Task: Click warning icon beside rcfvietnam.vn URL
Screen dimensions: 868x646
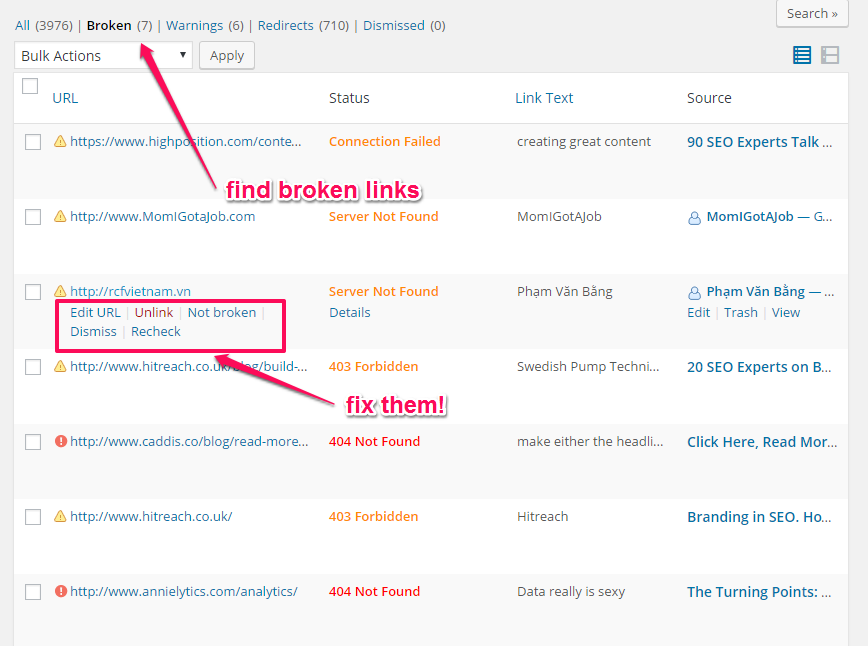Action: coord(60,291)
